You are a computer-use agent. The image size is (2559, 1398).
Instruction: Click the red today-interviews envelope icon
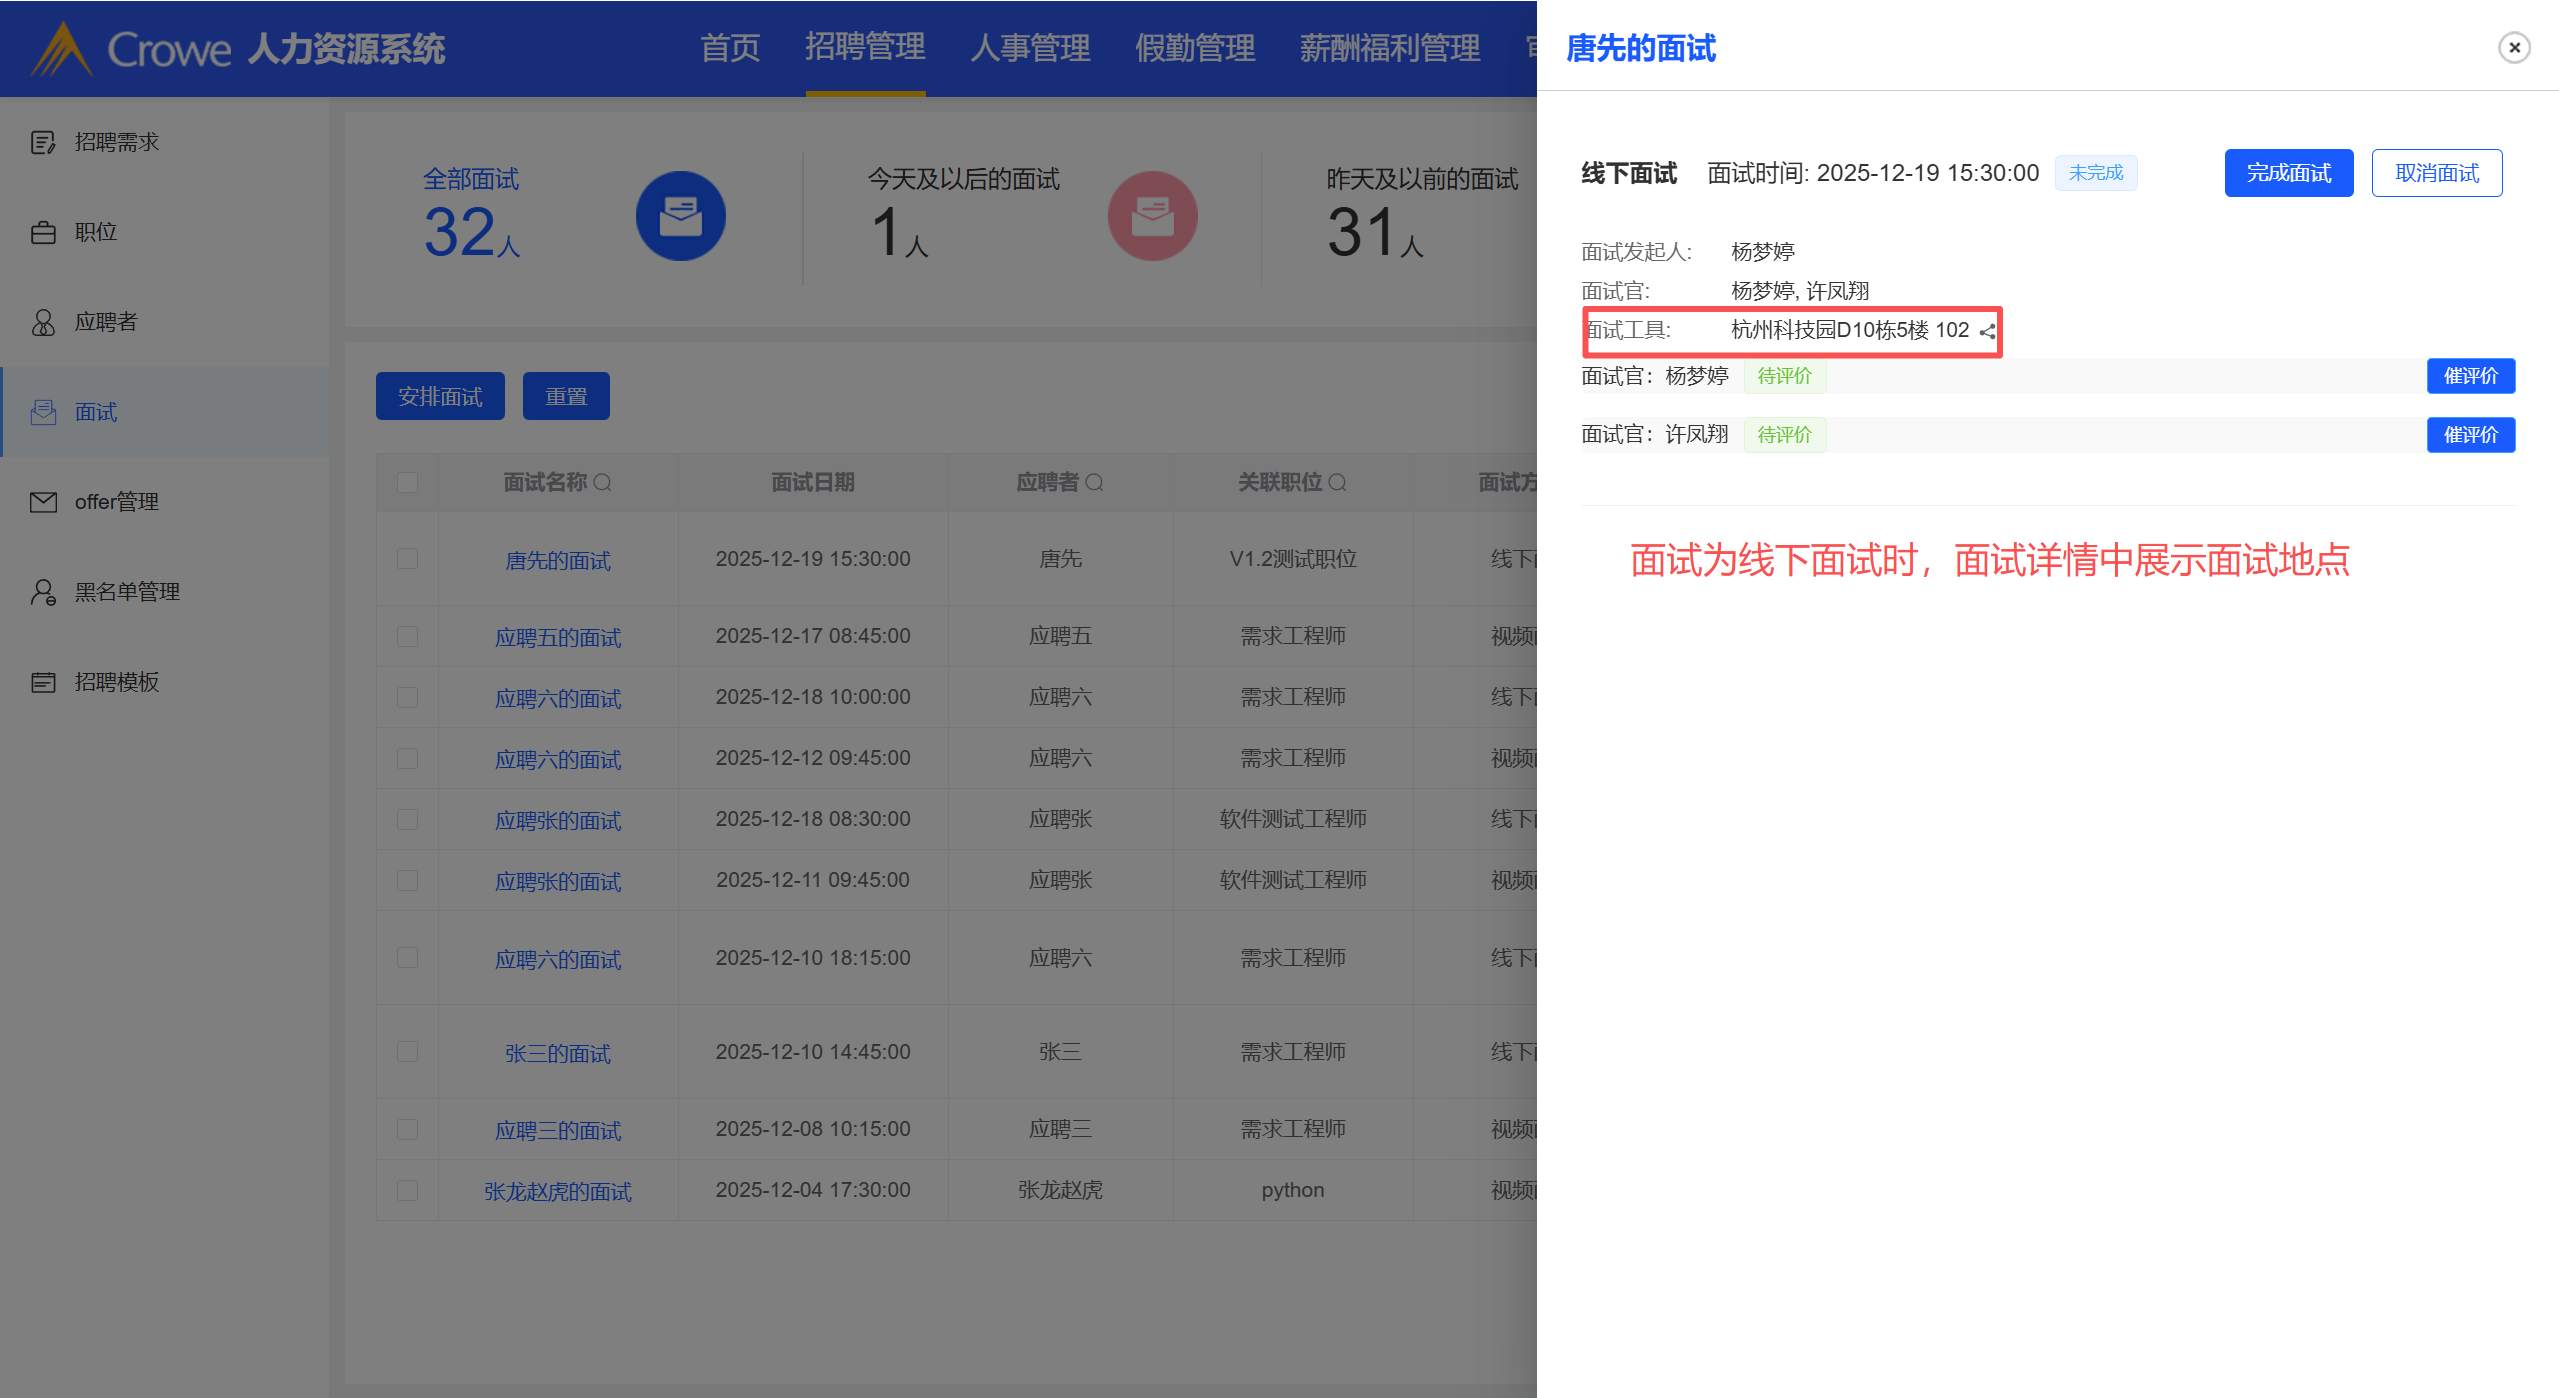[x=1152, y=216]
